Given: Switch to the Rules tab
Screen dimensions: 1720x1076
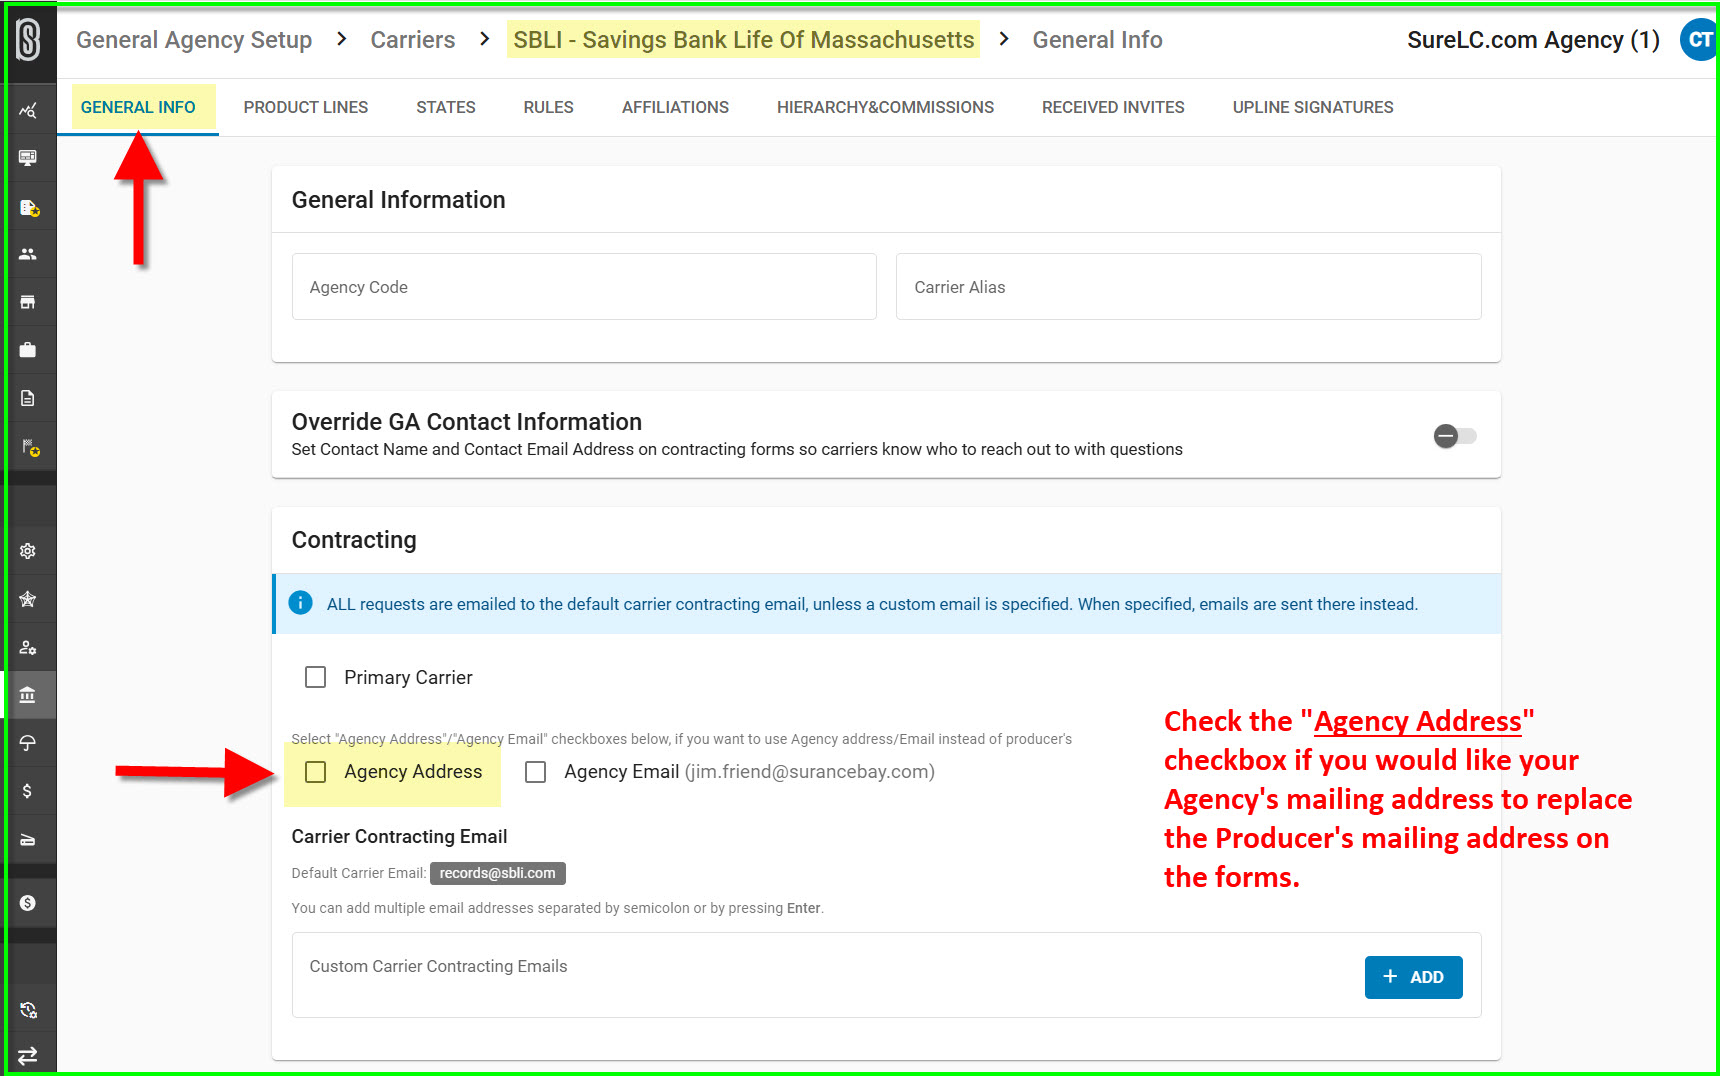Looking at the screenshot, I should [549, 107].
